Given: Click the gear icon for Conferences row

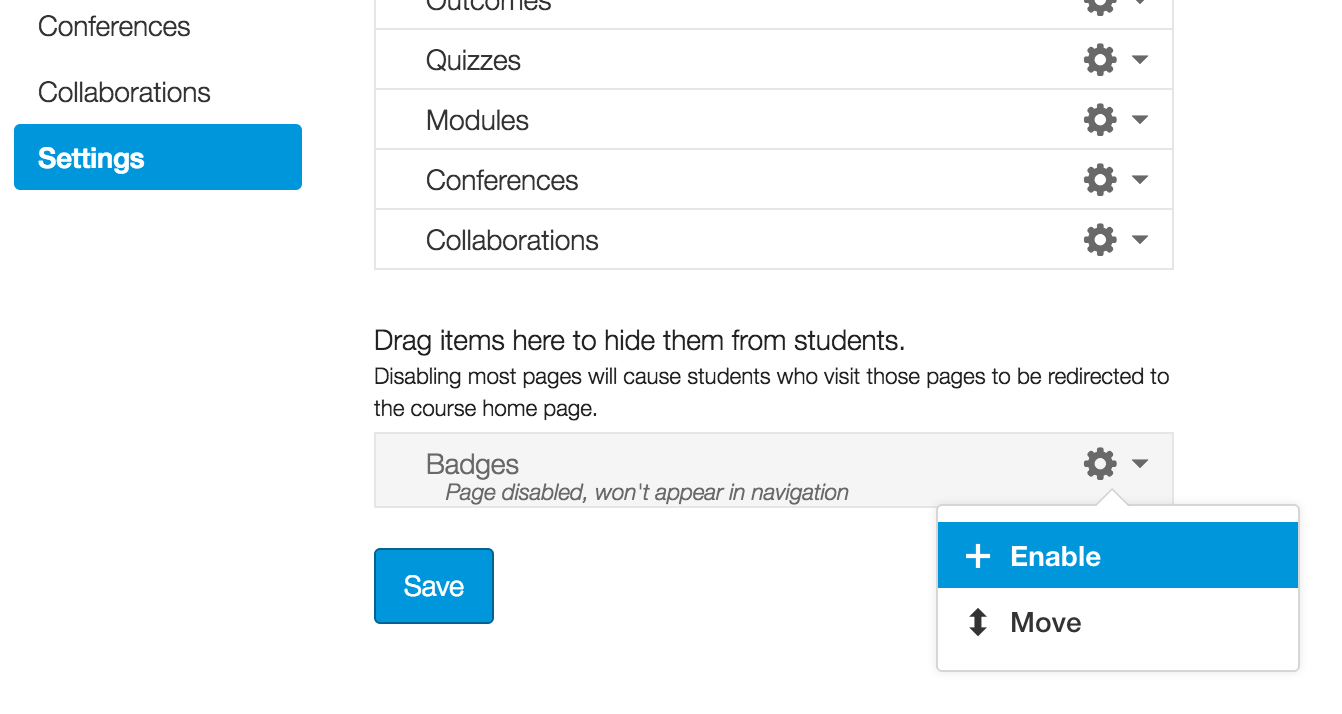Looking at the screenshot, I should [1099, 180].
